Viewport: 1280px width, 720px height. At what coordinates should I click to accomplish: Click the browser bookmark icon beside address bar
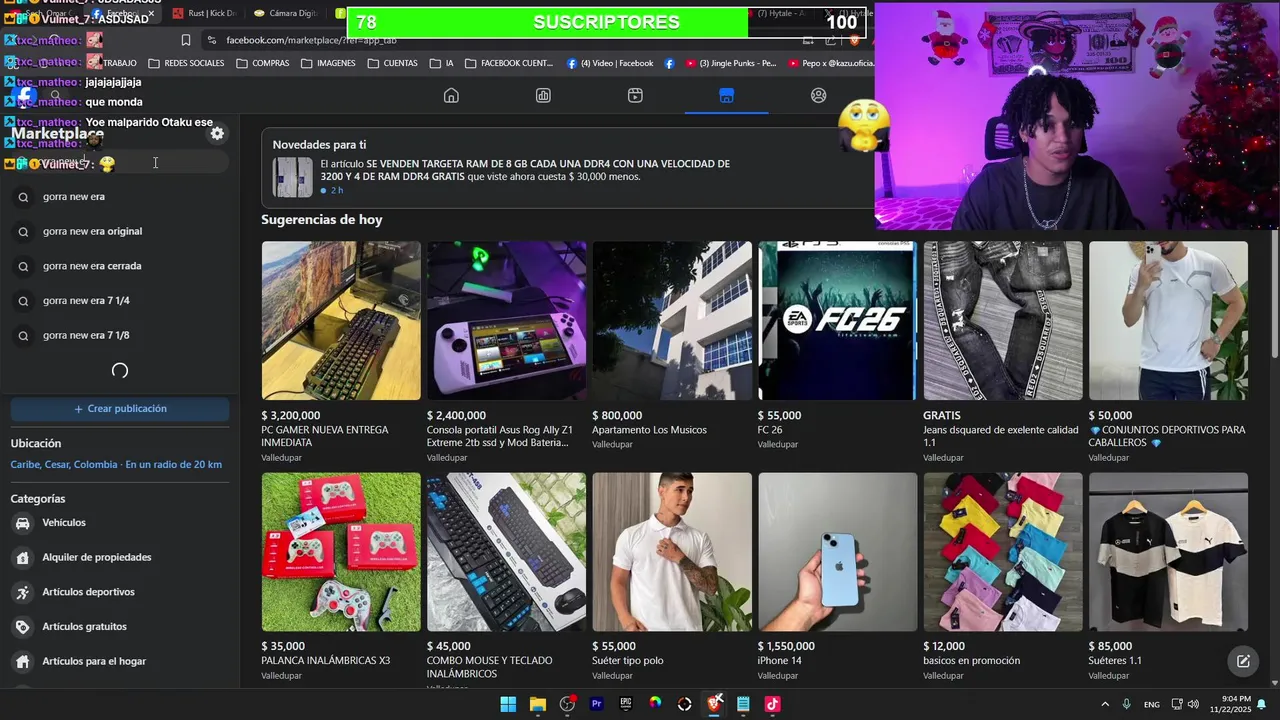point(186,40)
